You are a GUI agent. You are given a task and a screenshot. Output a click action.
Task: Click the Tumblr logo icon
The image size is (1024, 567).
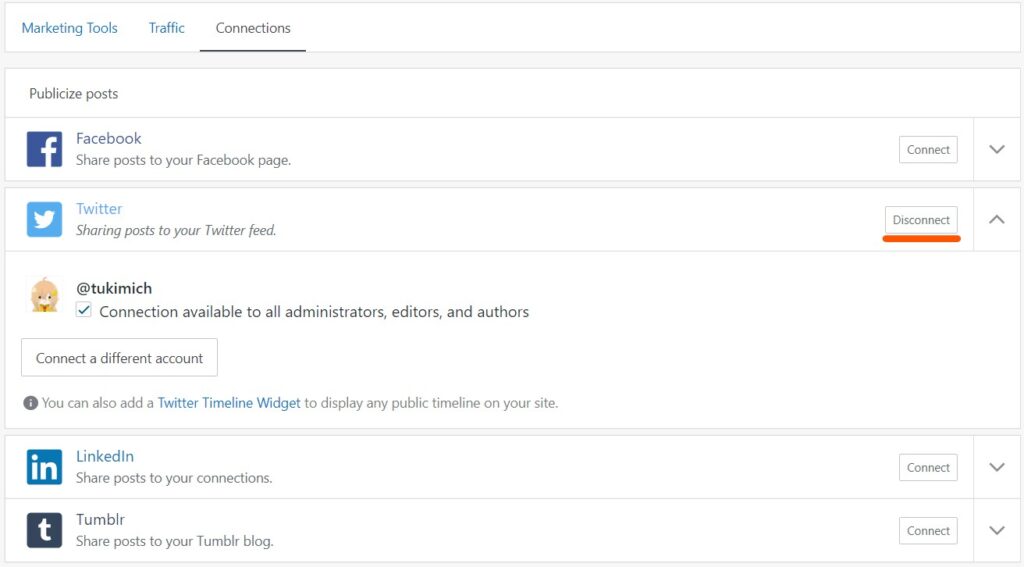(44, 530)
